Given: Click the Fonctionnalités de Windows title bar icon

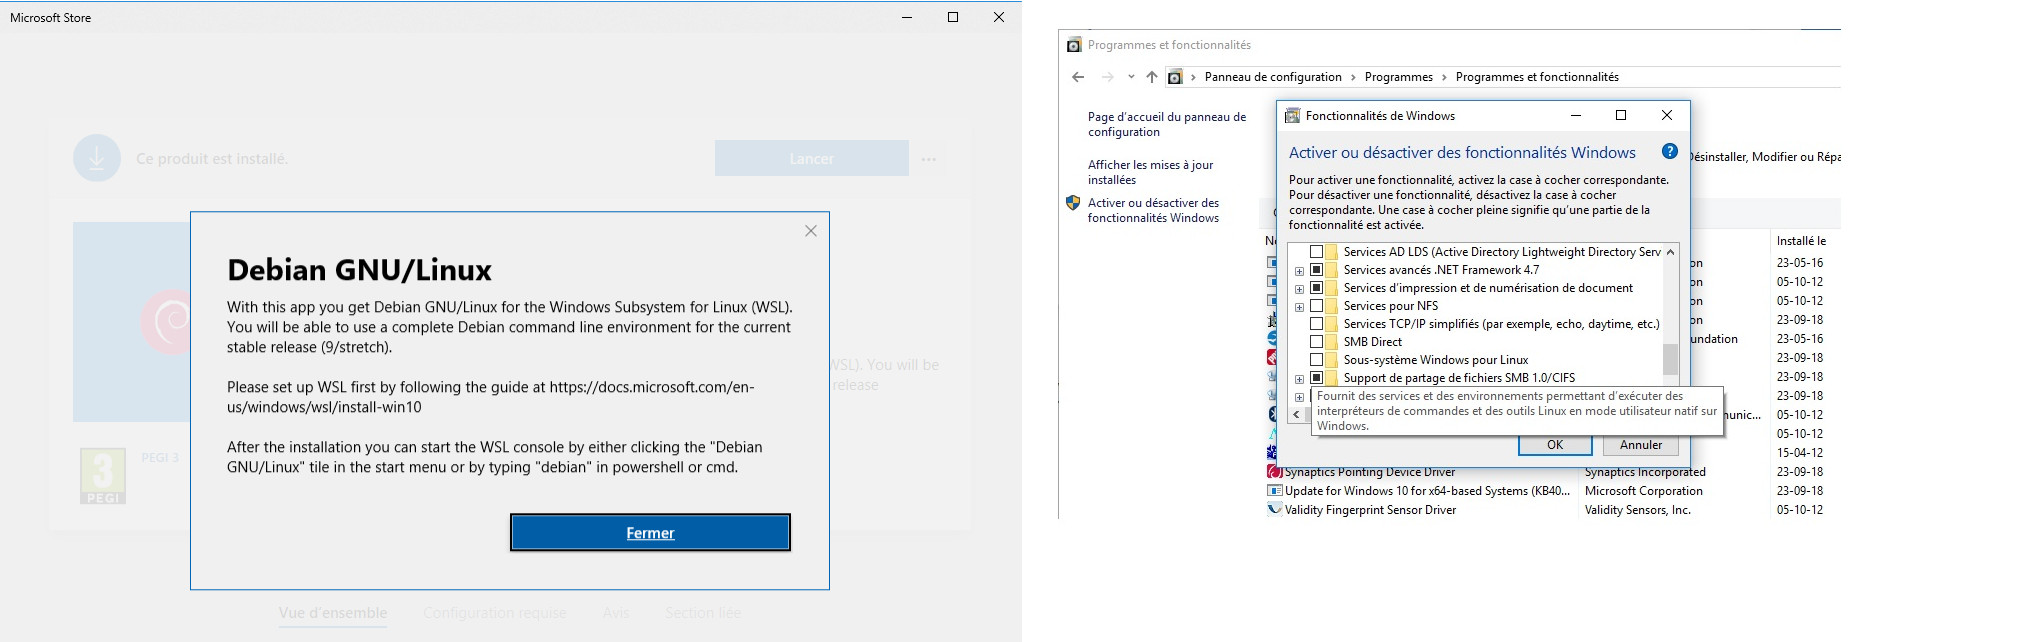Looking at the screenshot, I should coord(1292,116).
